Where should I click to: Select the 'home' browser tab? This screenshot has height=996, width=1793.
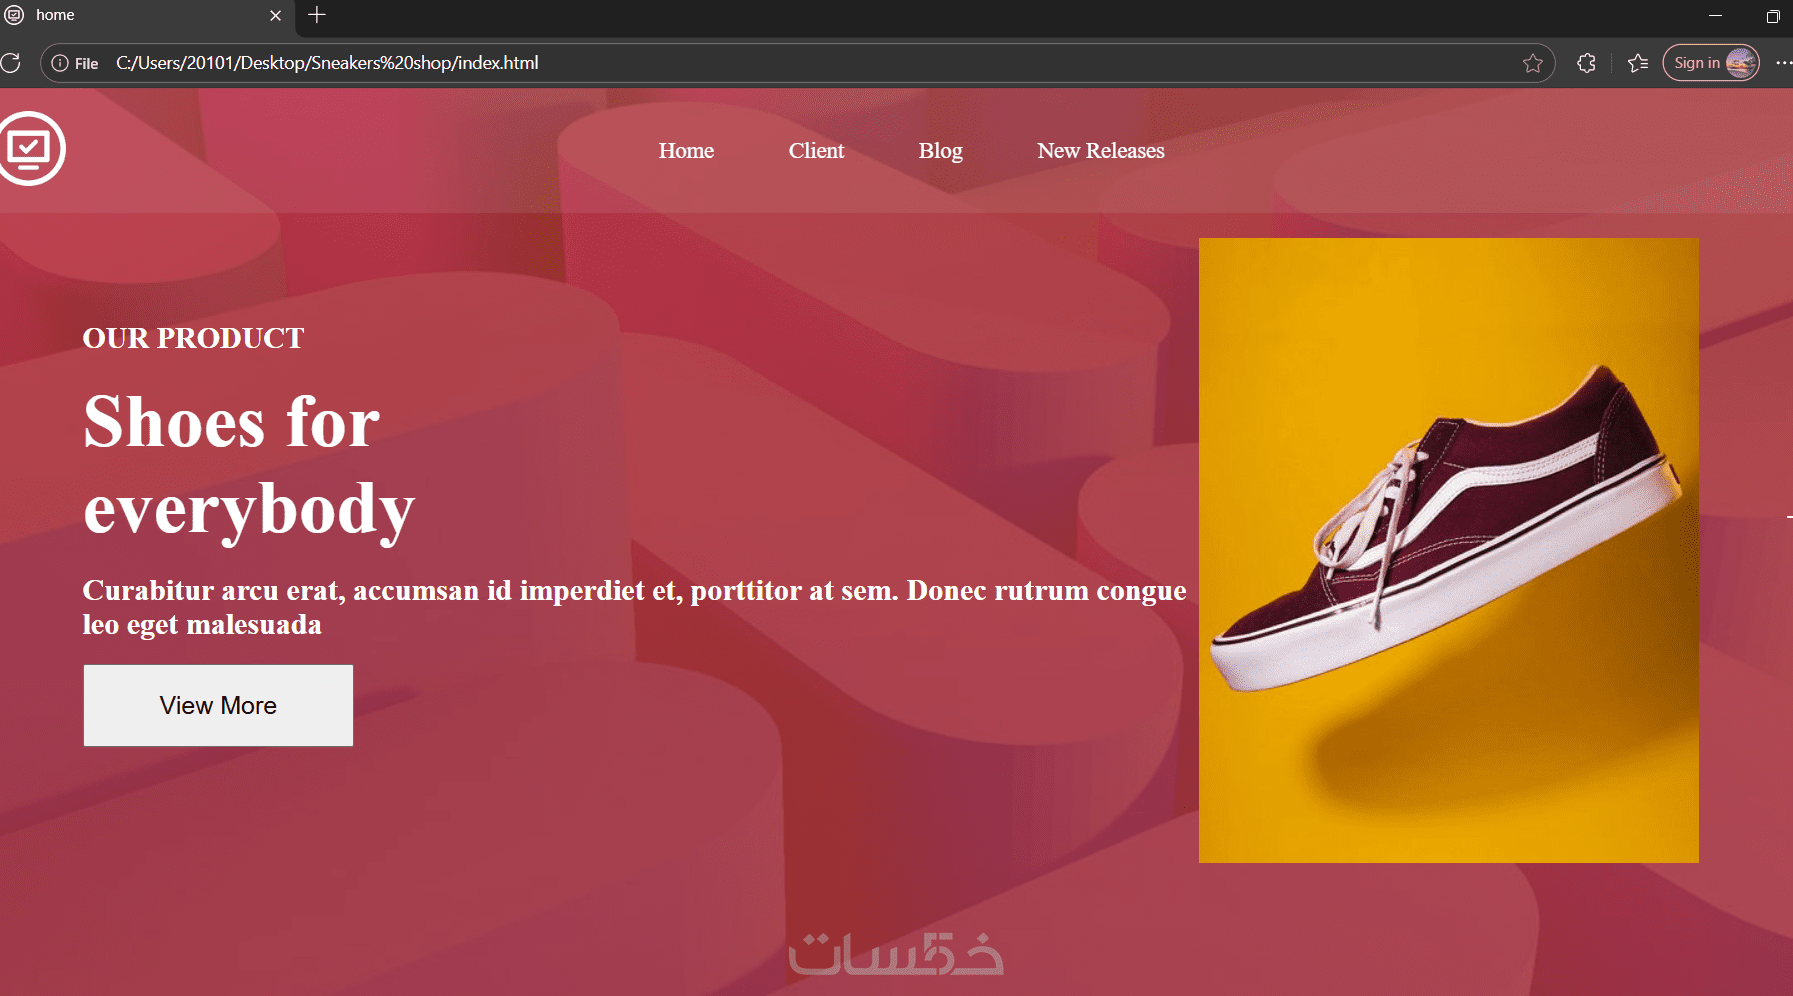(147, 16)
